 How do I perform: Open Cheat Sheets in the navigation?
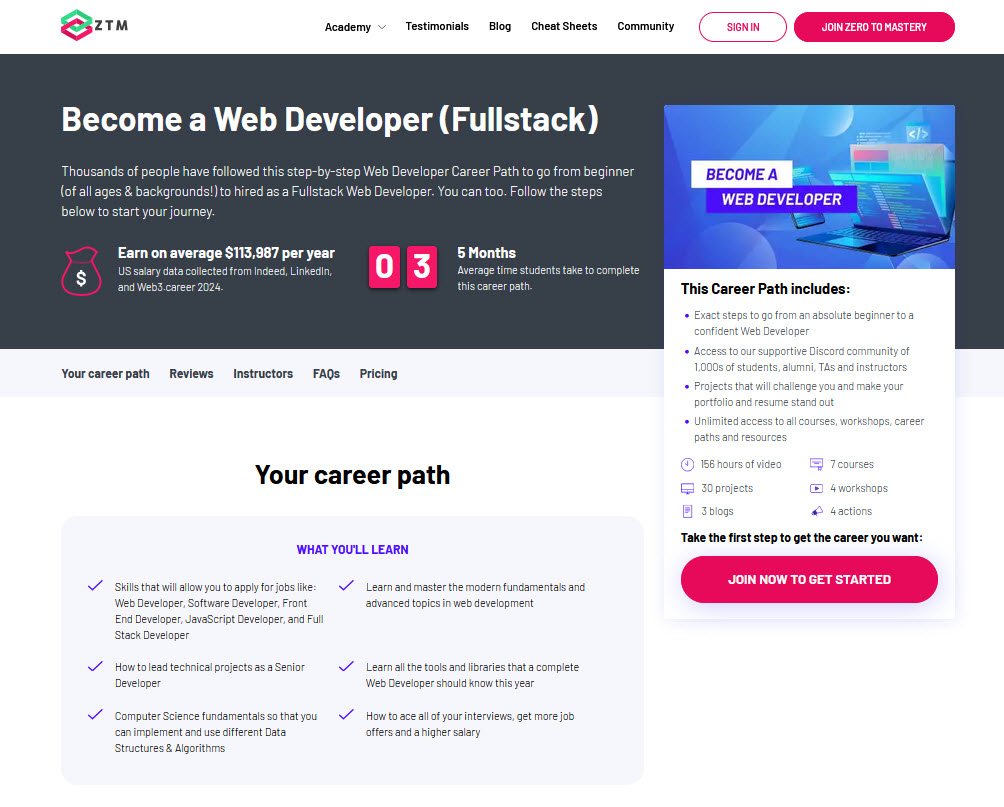(564, 26)
